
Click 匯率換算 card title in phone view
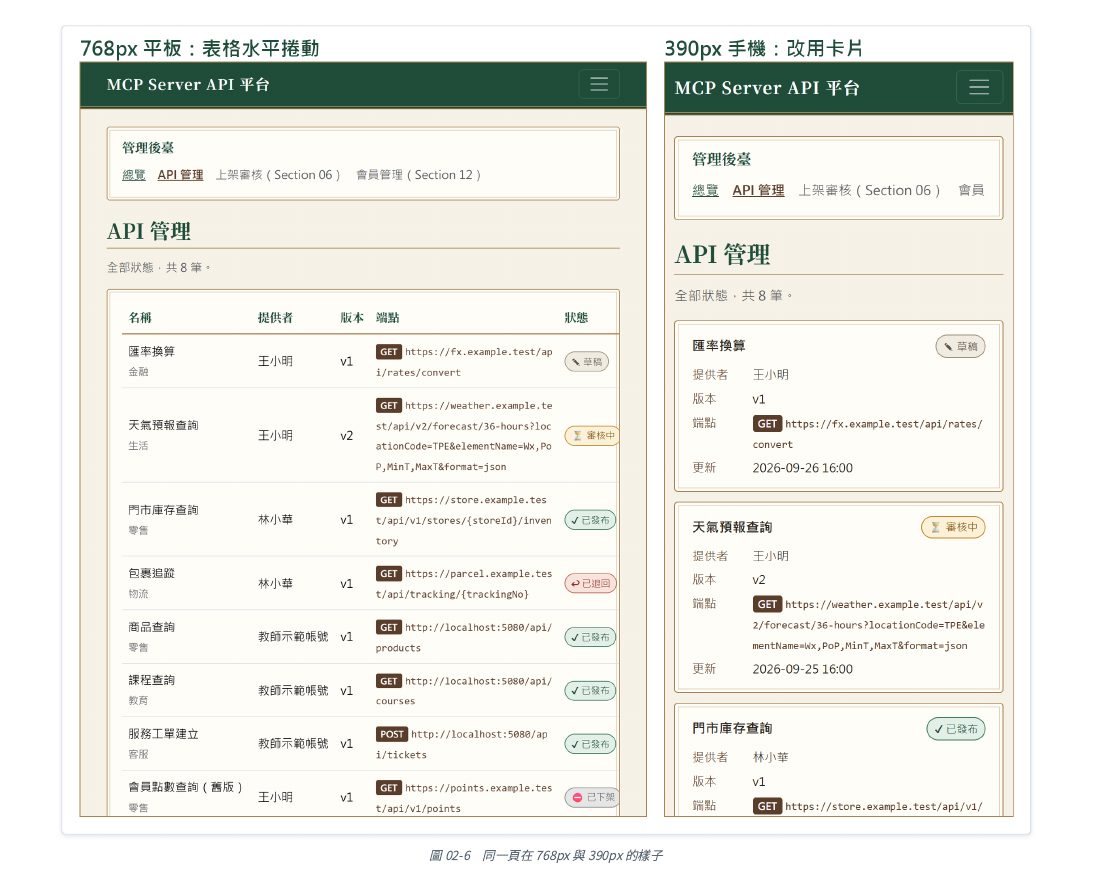pyautogui.click(x=719, y=346)
